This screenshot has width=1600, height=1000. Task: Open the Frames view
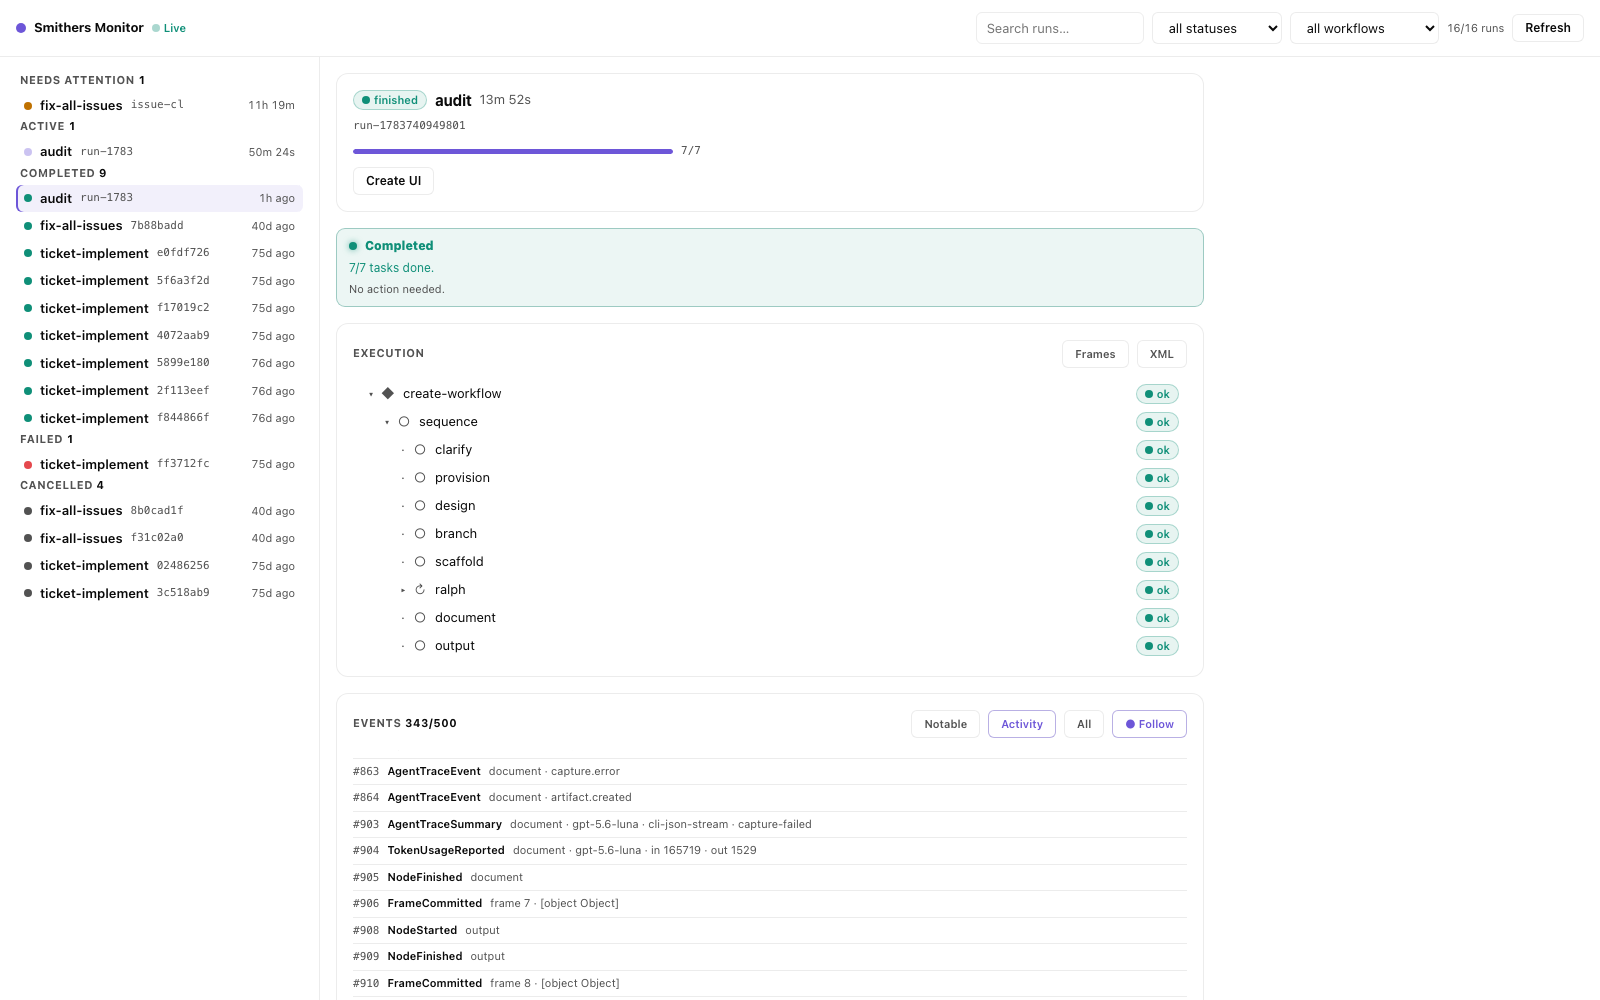[x=1095, y=354]
